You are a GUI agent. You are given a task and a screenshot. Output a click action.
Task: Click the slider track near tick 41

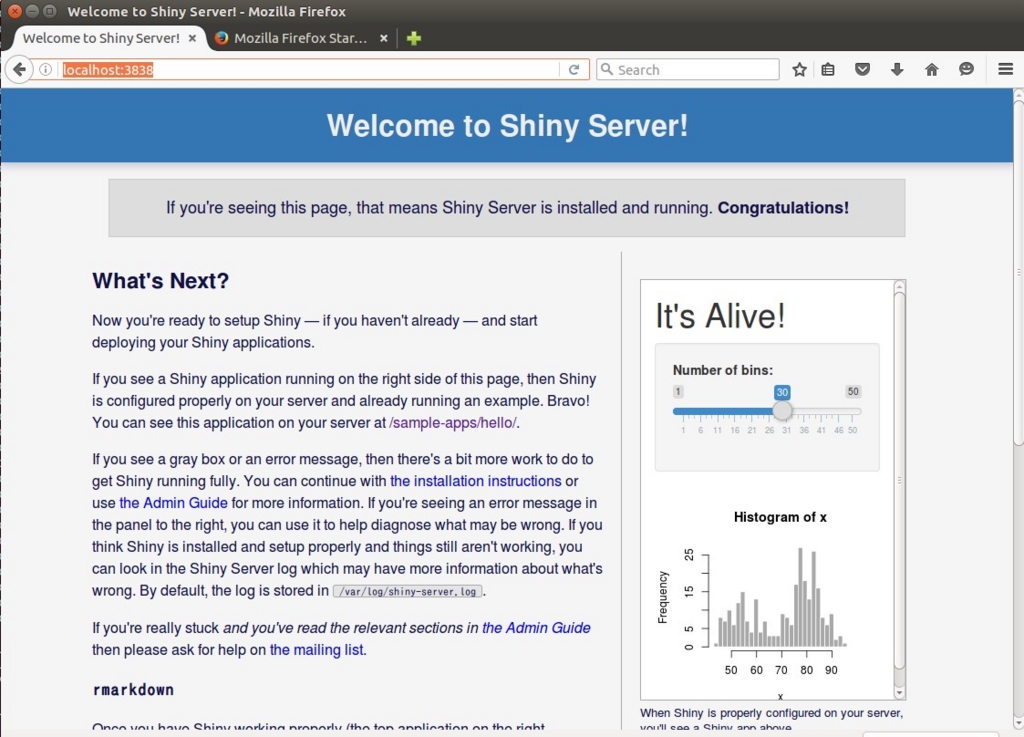[821, 411]
